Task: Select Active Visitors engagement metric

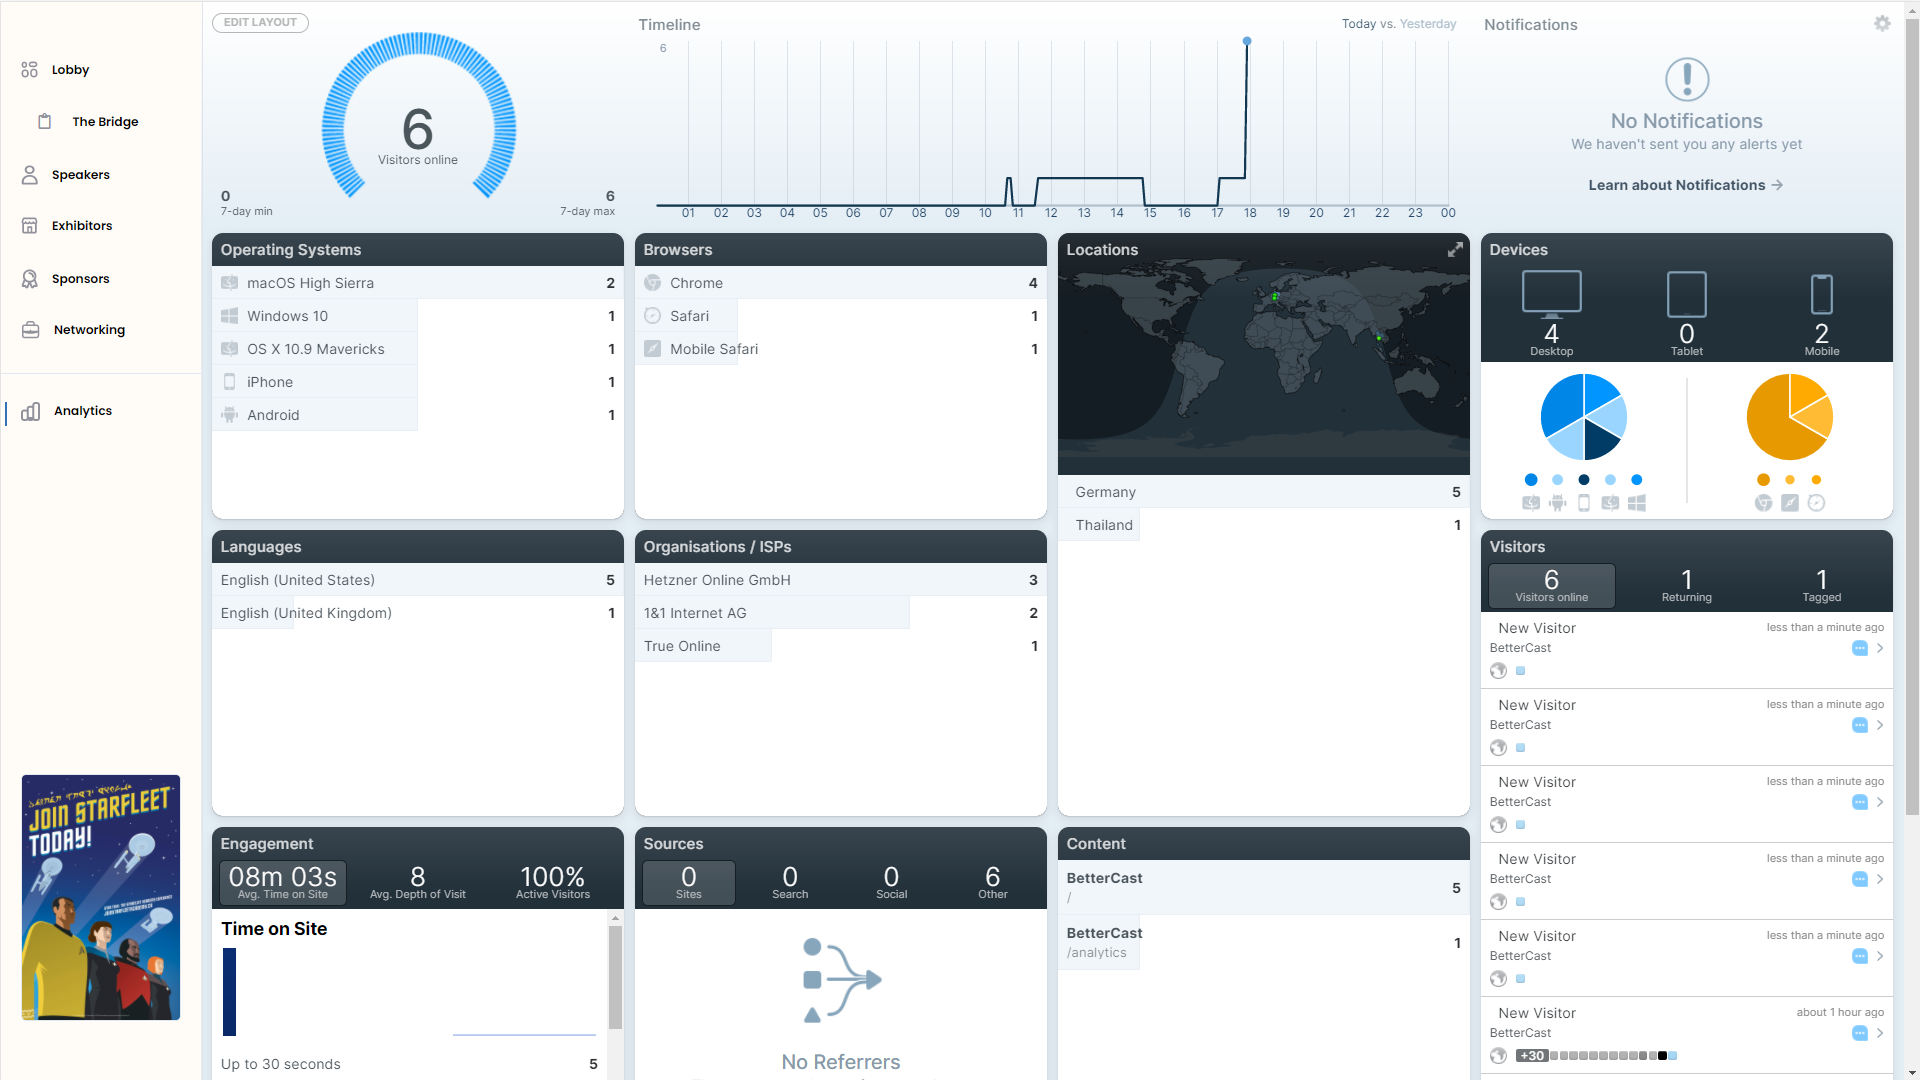Action: pos(552,882)
